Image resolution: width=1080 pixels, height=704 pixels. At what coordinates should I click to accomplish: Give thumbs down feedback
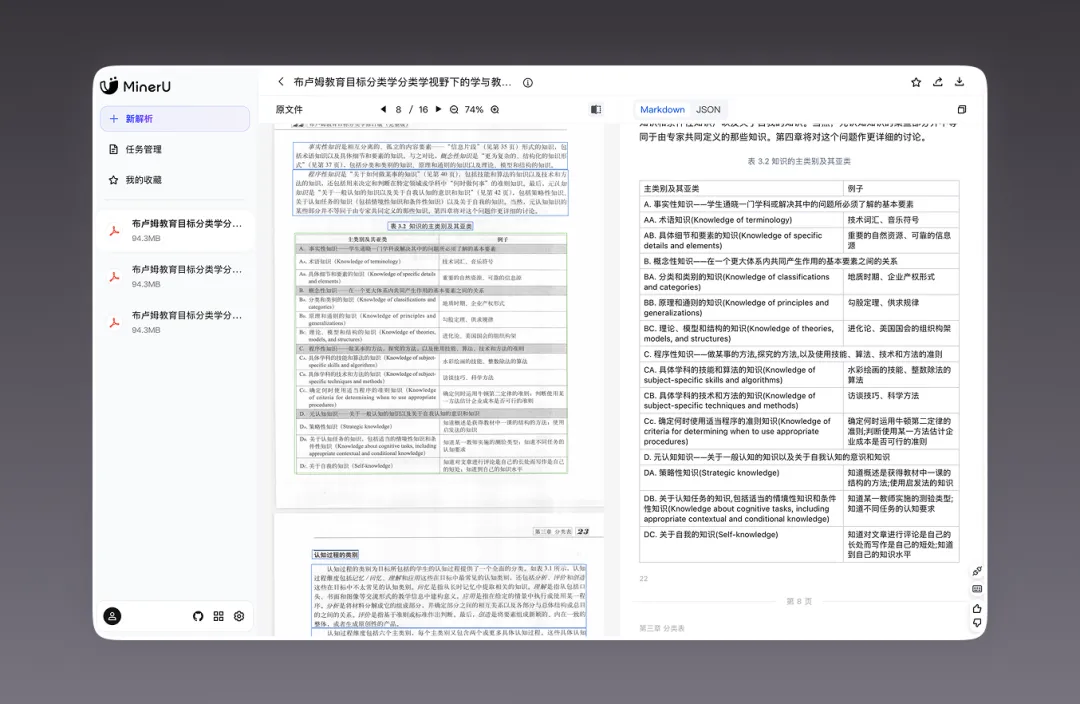coord(977,623)
